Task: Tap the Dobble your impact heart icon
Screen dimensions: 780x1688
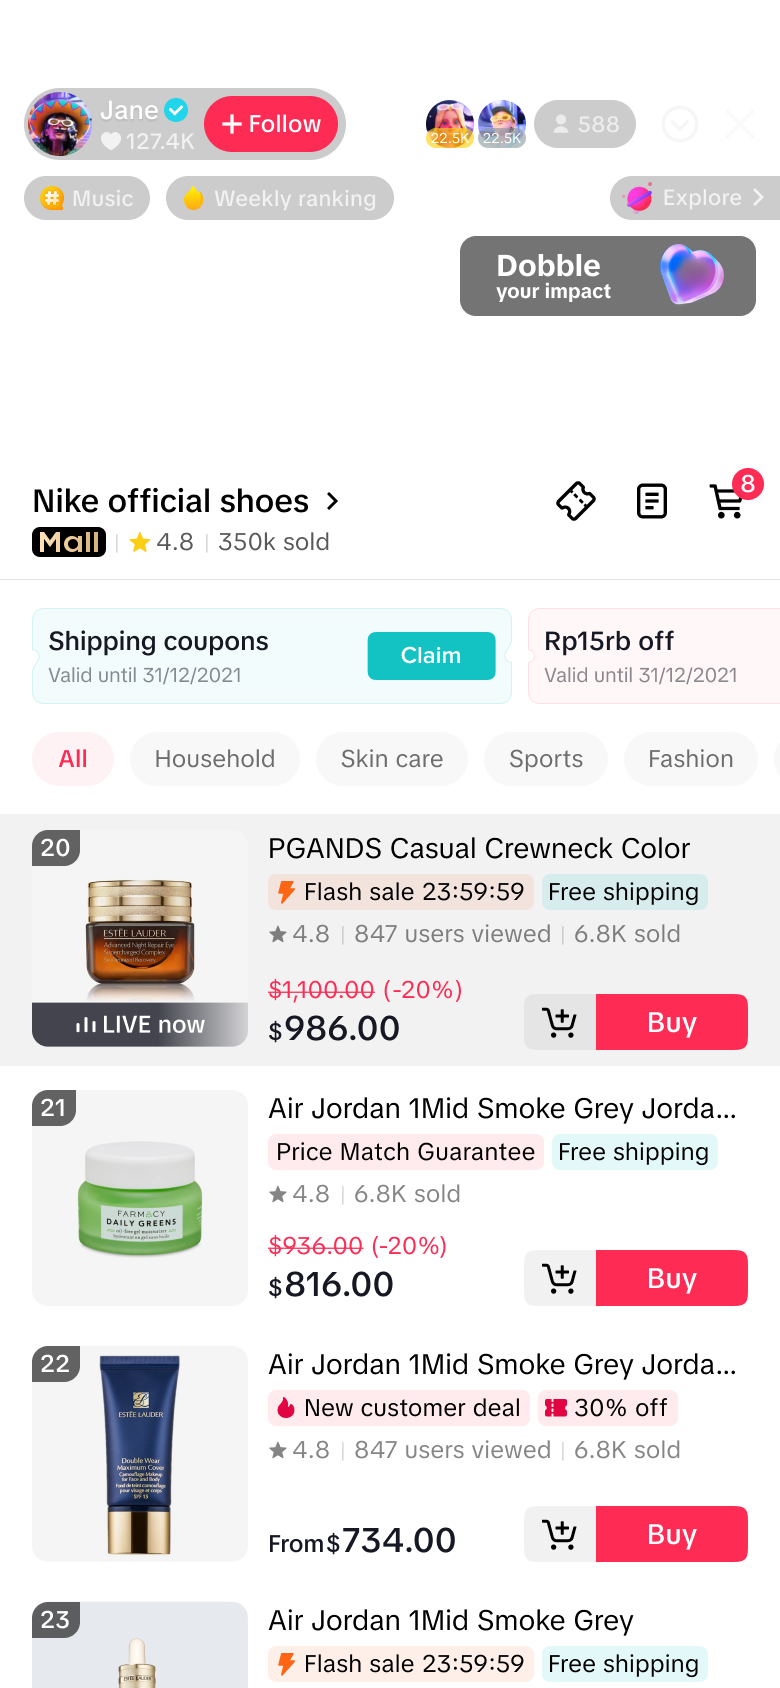Action: click(691, 274)
